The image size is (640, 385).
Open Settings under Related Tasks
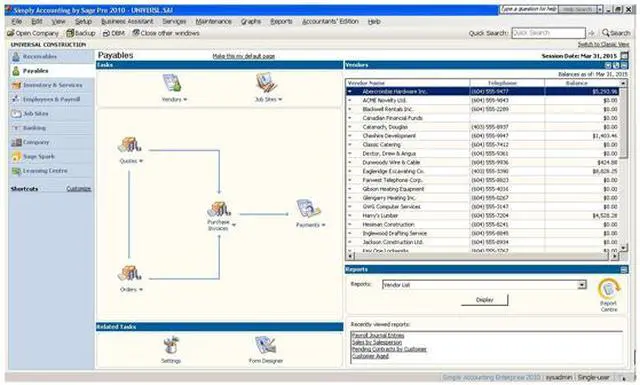pos(171,346)
